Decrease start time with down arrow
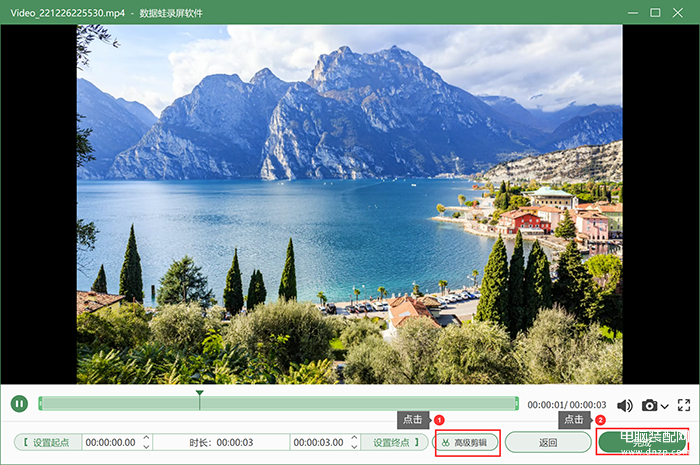This screenshot has width=700, height=465. point(146,447)
